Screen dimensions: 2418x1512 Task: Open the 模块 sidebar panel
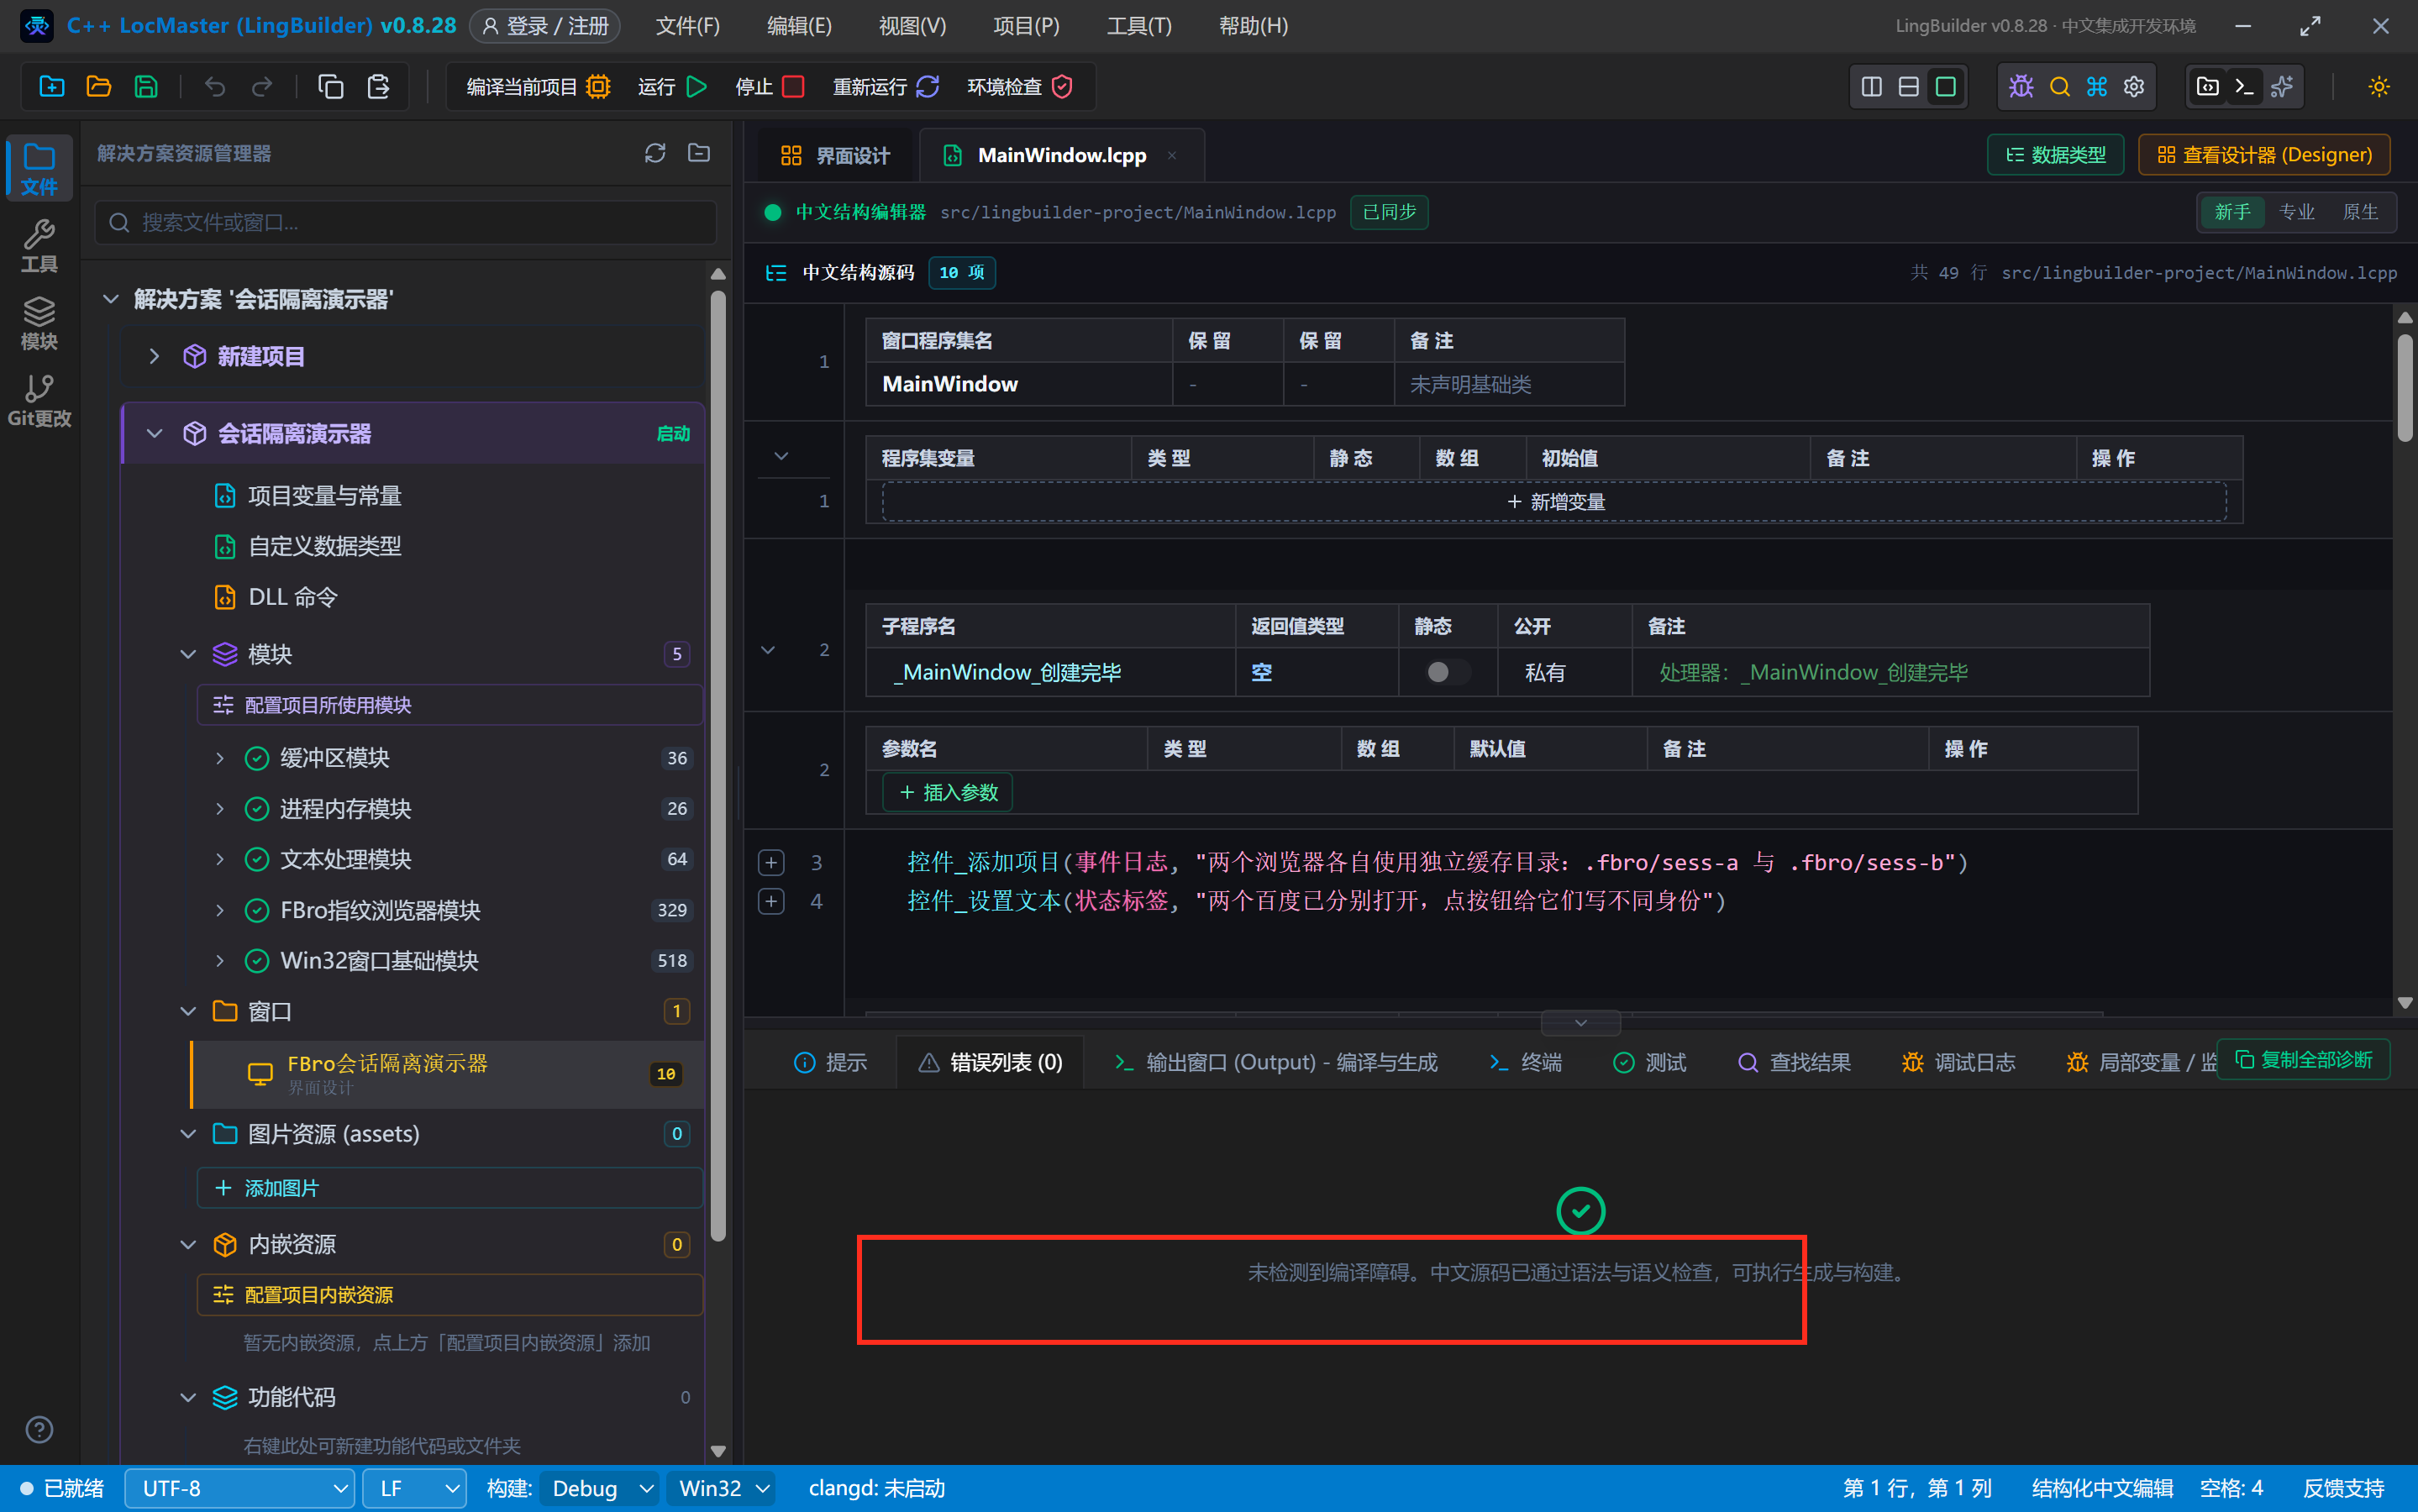[39, 324]
